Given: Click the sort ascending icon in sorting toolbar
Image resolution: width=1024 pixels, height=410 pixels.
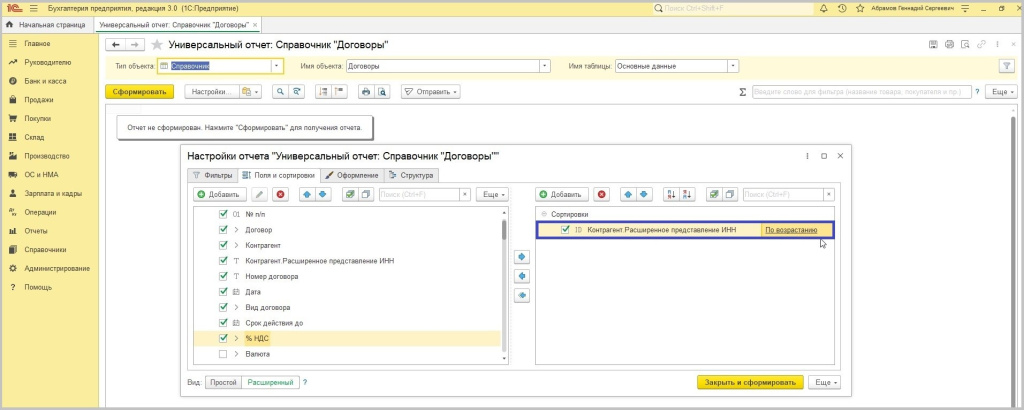Looking at the screenshot, I should [x=669, y=194].
